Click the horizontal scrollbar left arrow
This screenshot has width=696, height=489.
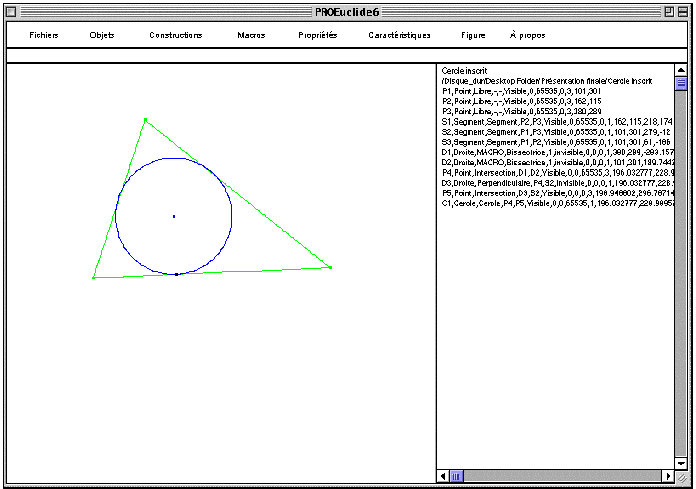(443, 477)
